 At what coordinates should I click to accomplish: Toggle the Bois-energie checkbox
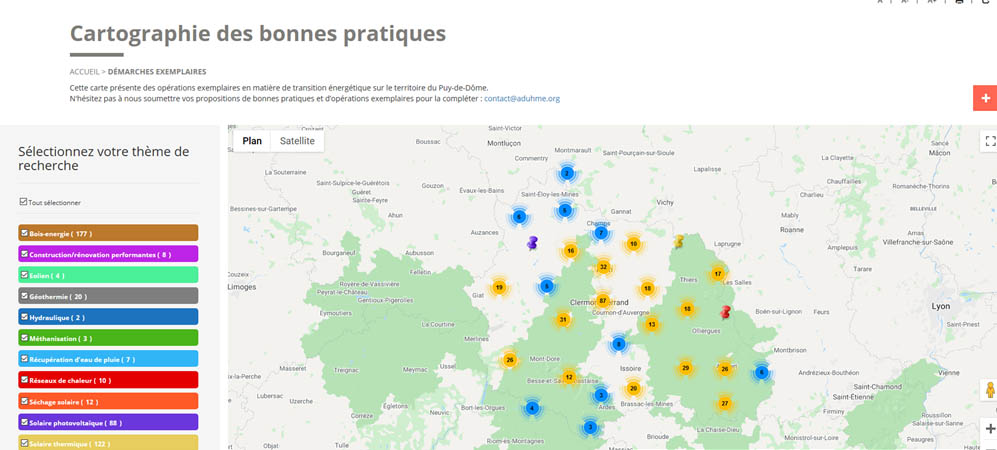click(x=24, y=233)
